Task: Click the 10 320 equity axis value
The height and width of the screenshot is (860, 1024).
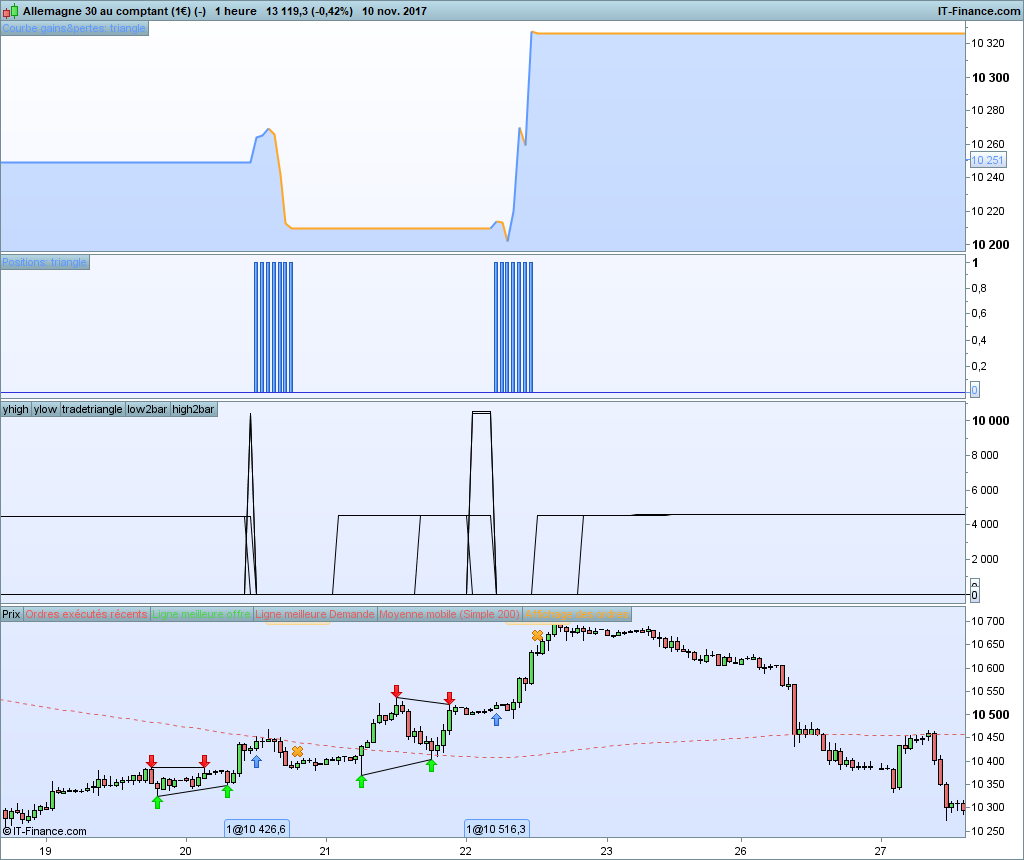Action: pos(988,43)
